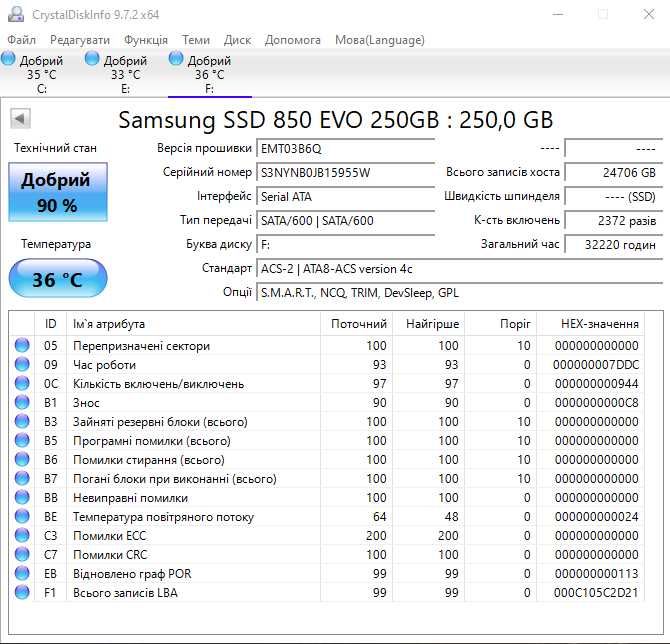670x644 pixels.
Task: Click status orb for attribute 05 Перепризначені сектори
Action: coord(22,345)
